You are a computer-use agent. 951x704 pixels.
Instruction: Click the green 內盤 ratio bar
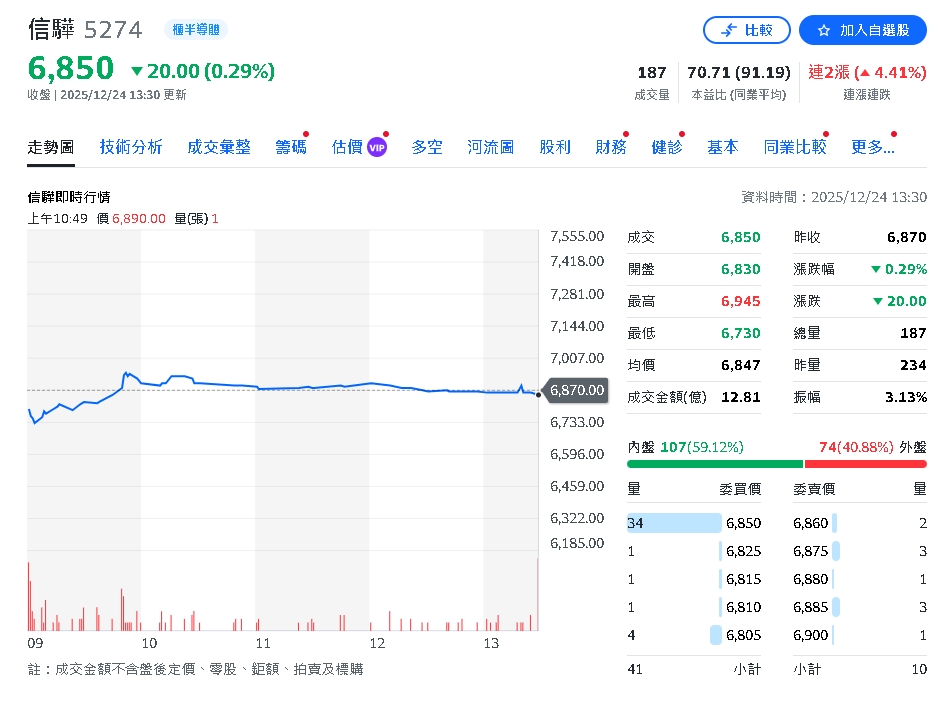tap(714, 464)
